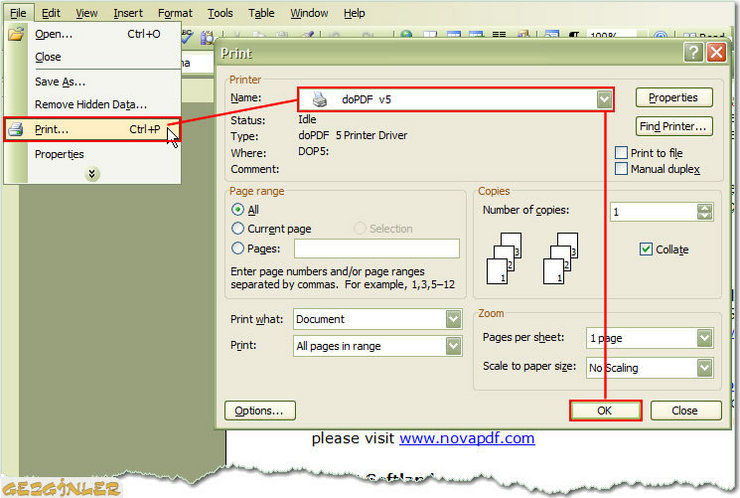This screenshot has height=498, width=740.
Task: Open the Help menu
Action: tap(354, 13)
